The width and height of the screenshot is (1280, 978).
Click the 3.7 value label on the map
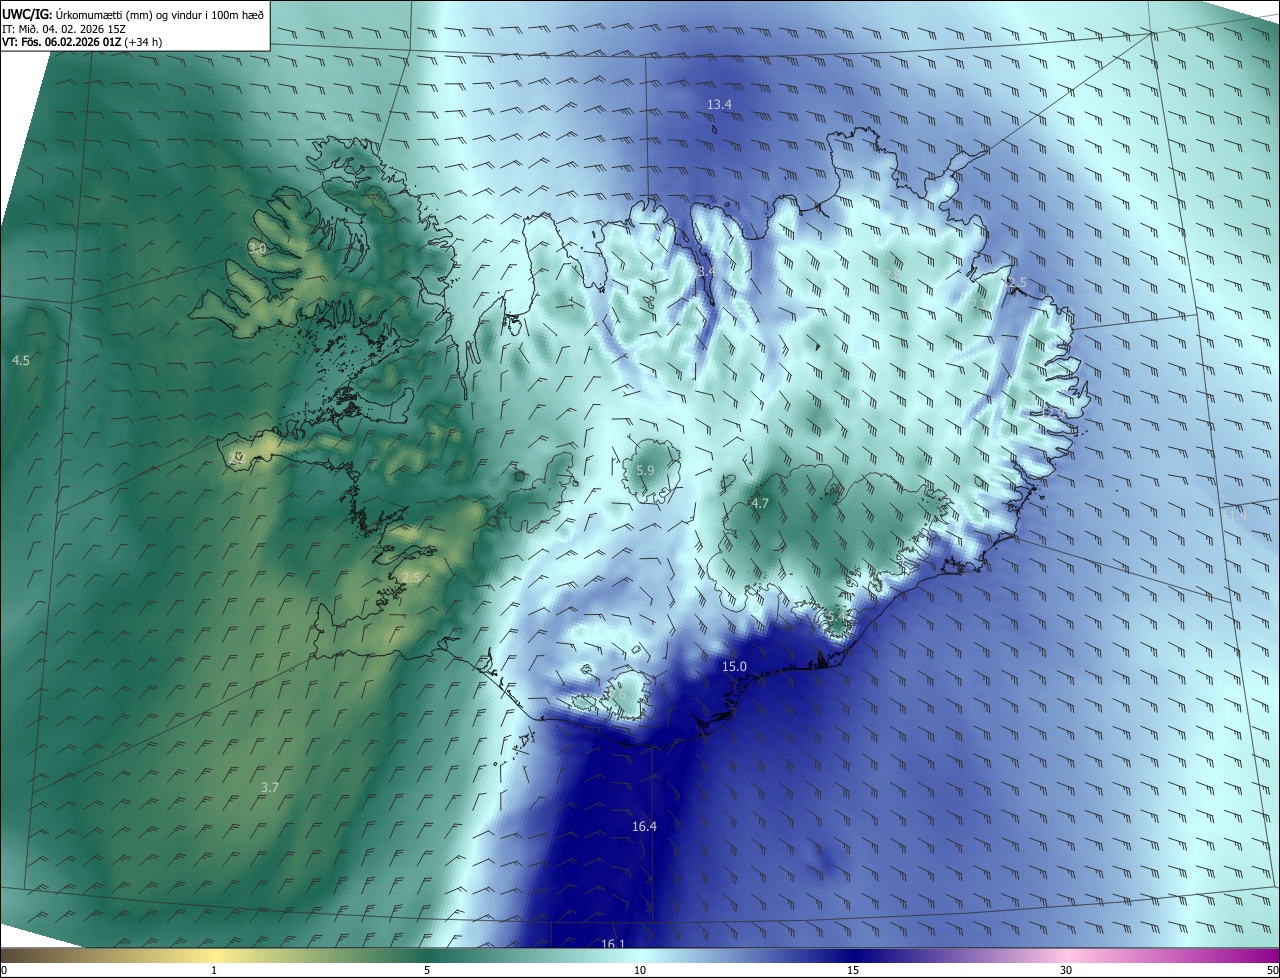click(269, 787)
